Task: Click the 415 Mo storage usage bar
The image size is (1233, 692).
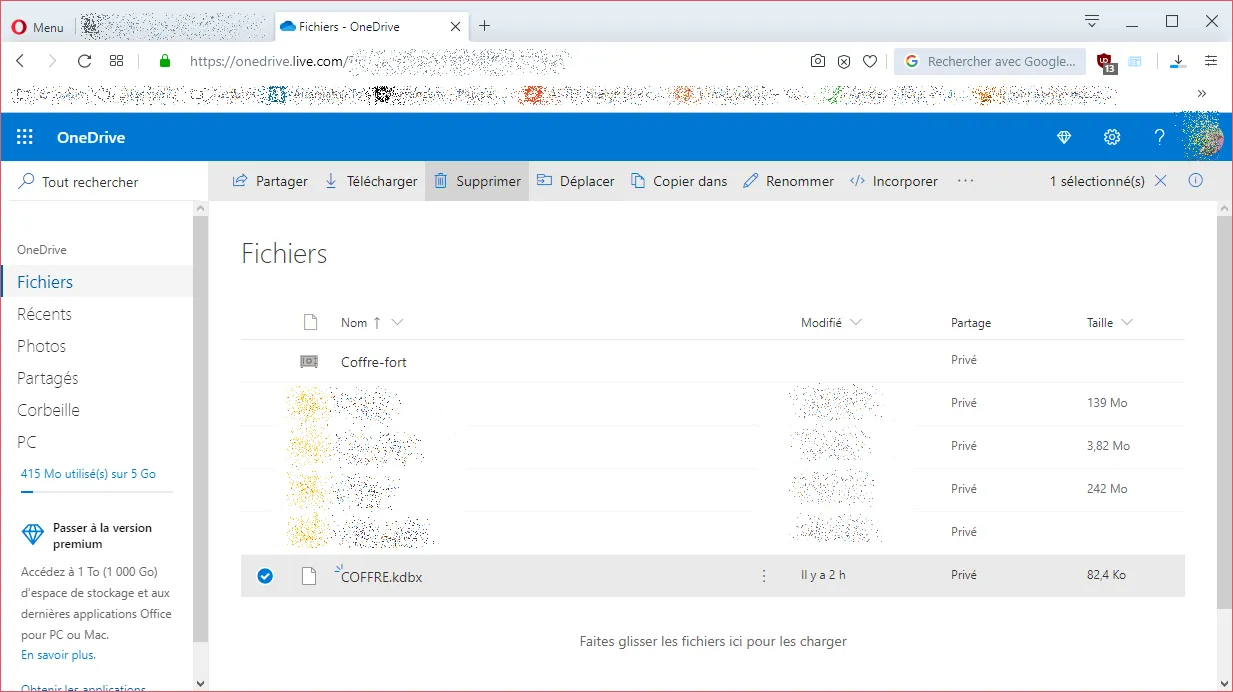Action: tap(97, 492)
